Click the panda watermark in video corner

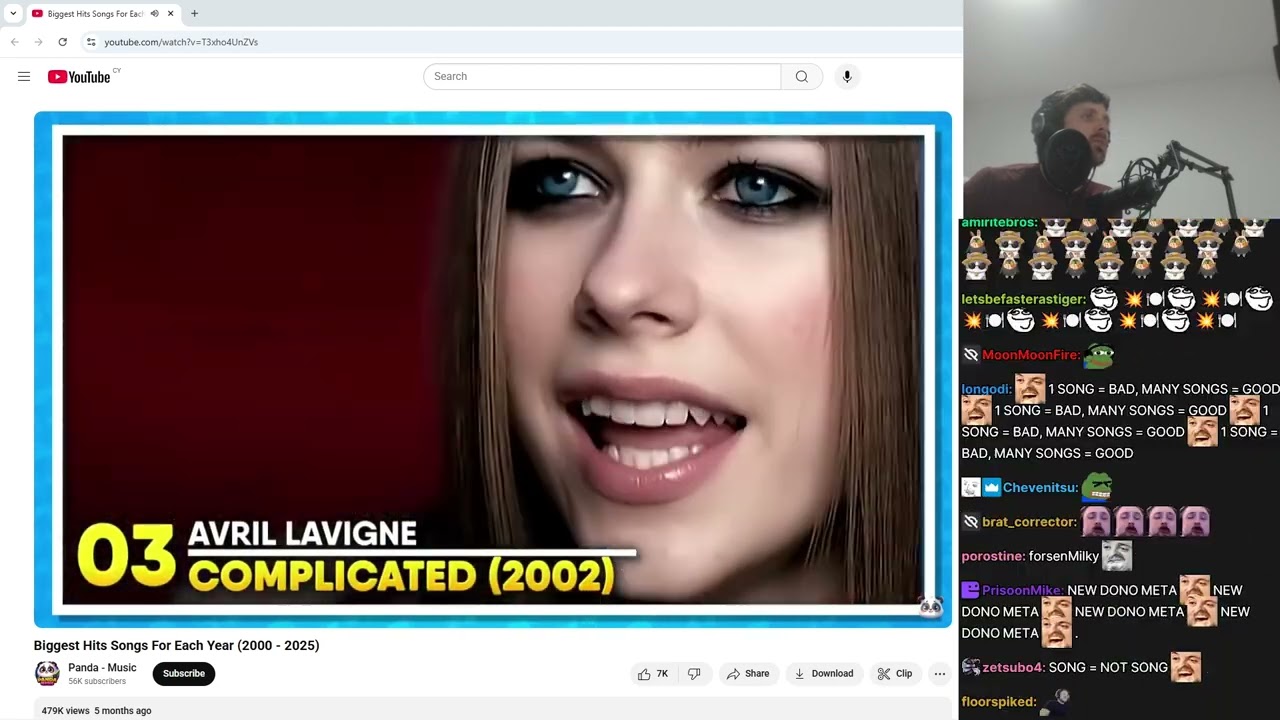click(930, 607)
